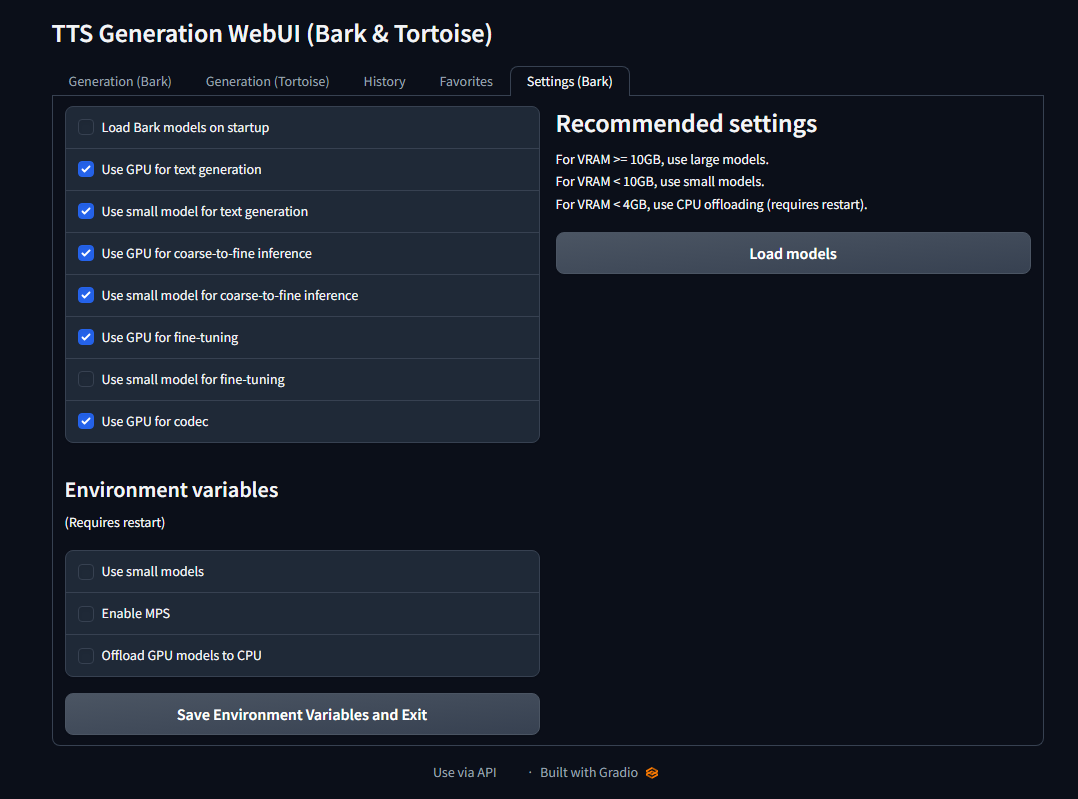Click the Recommended settings heading
Viewport: 1078px width, 799px height.
click(x=686, y=124)
